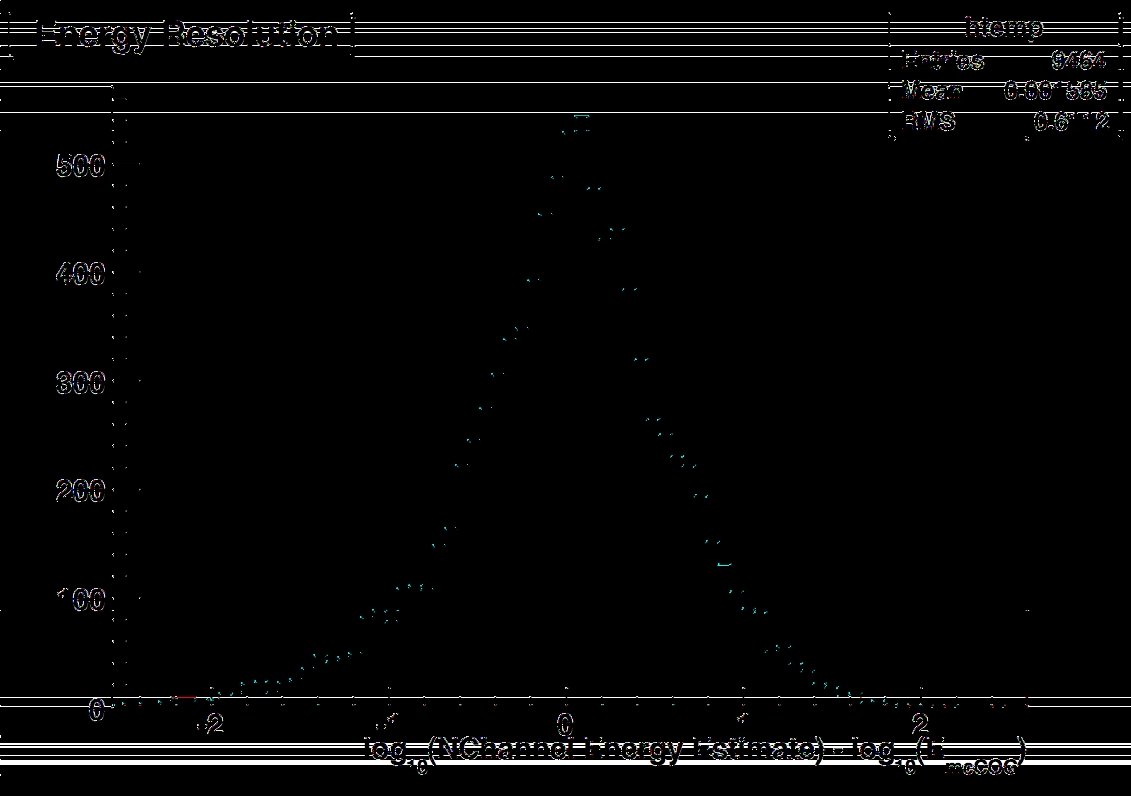Click the "Energy Resolution" plot title
Viewport: 1131px width, 796px height.
pyautogui.click(x=187, y=34)
